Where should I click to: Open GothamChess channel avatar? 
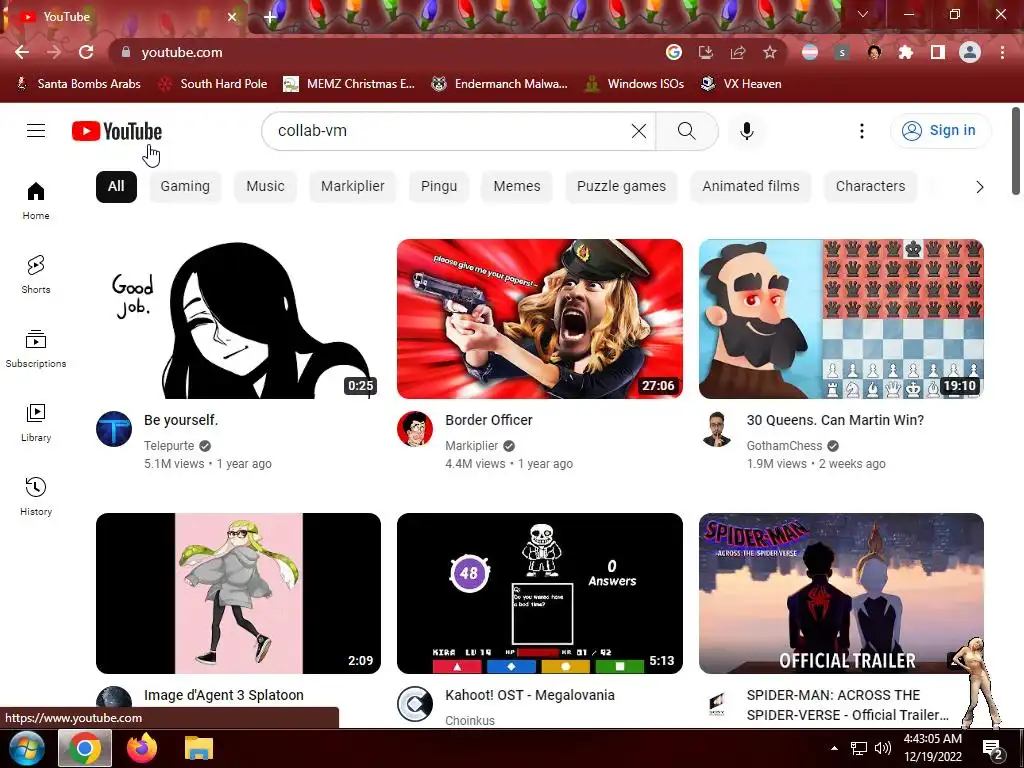(716, 429)
